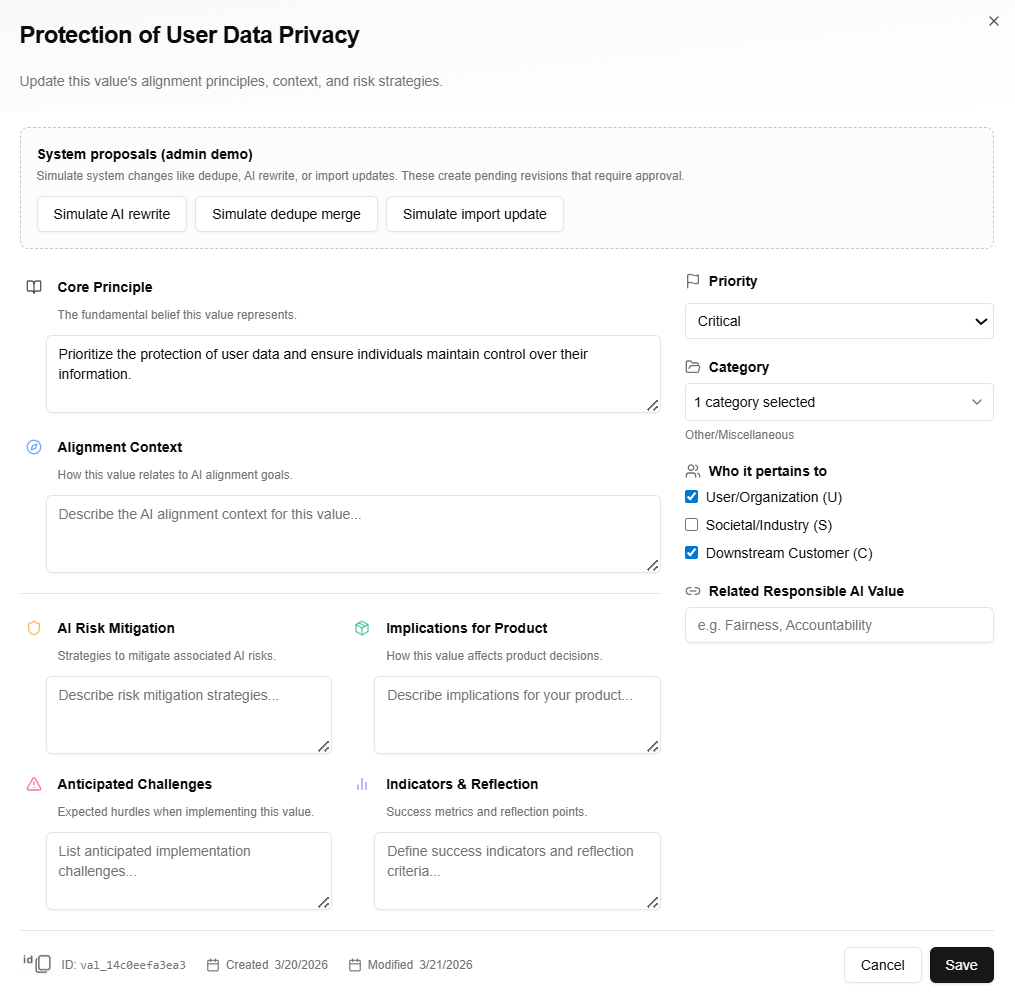Enable the Societal/Industry (S) checkbox
The image size is (1015, 1005).
pyautogui.click(x=692, y=525)
